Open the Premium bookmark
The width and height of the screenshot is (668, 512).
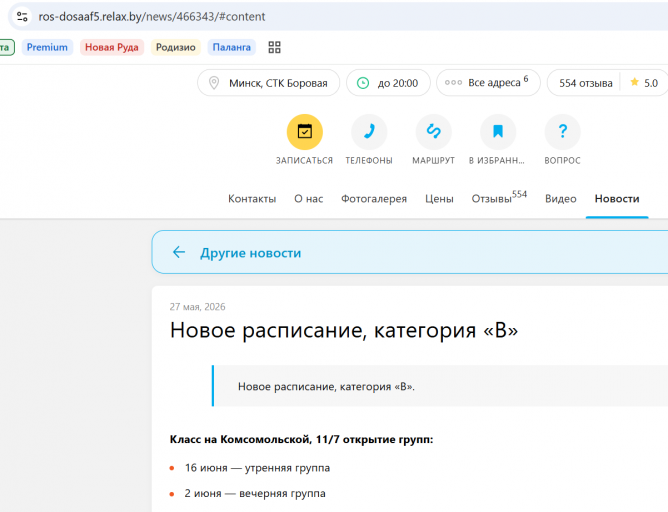47,47
